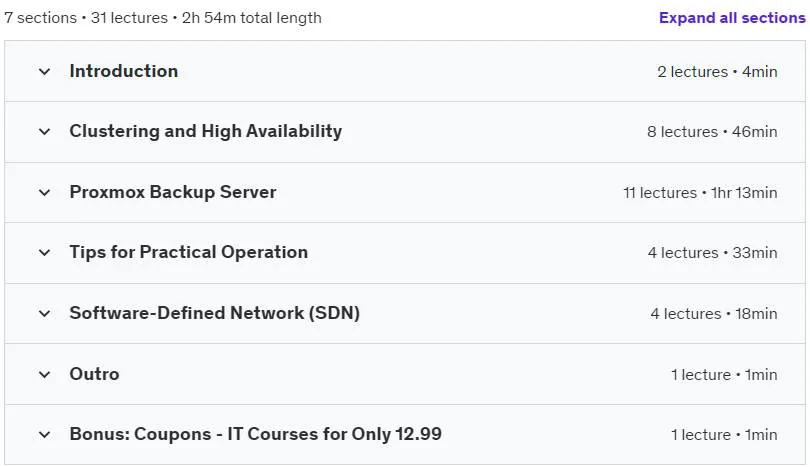810x467 pixels.
Task: Expand Tips for Practical Operation chevron
Action: [x=44, y=253]
